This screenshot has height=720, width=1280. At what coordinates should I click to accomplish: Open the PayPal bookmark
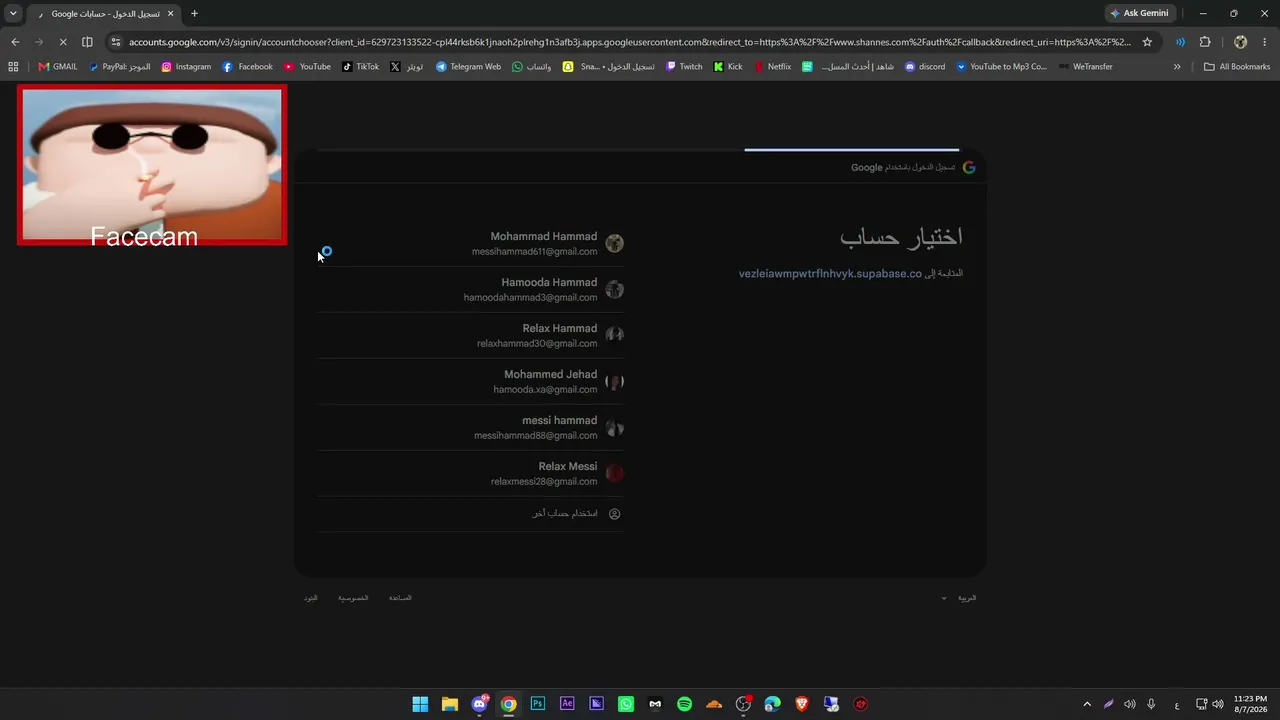pos(120,67)
